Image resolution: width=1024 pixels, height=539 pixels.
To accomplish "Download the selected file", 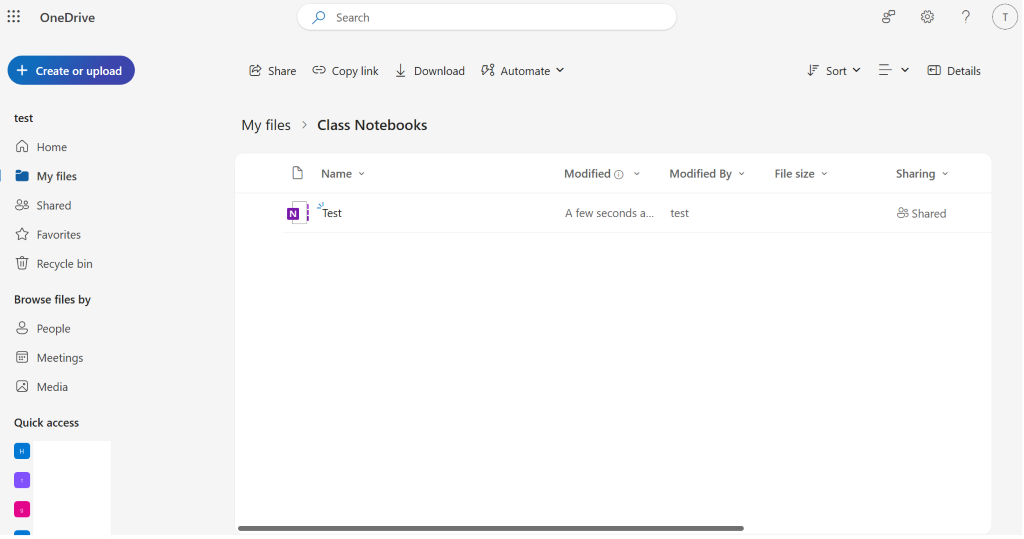I will coord(430,71).
